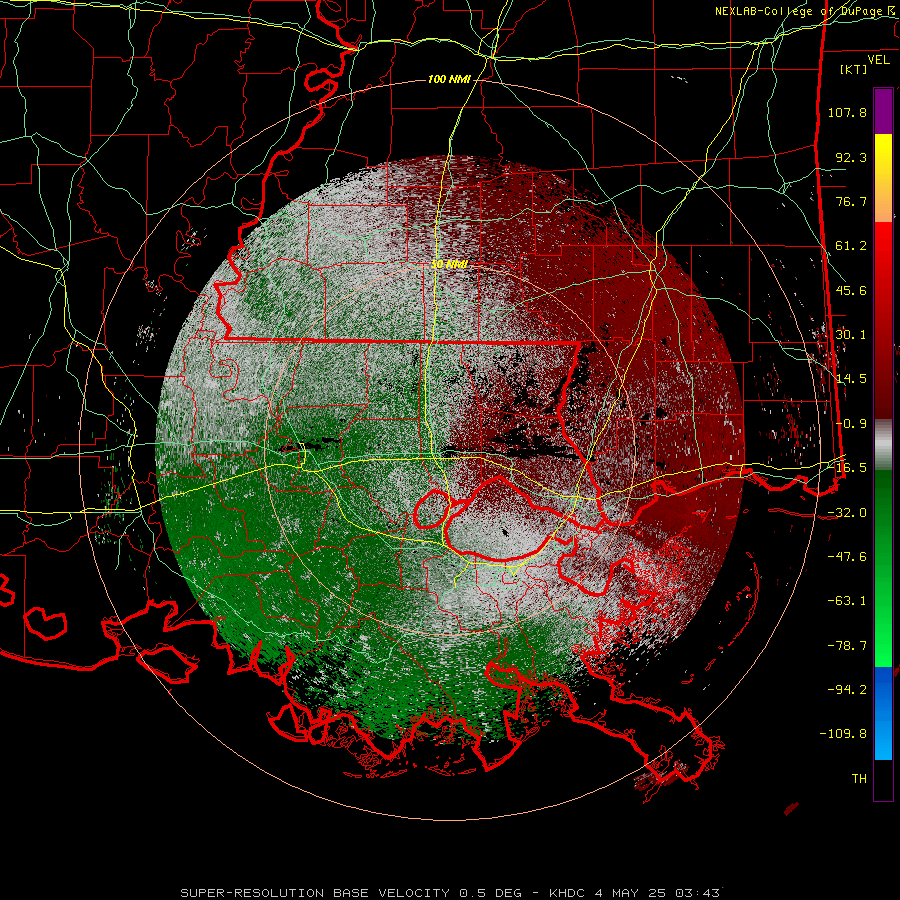Click the -47.6 velocity scale value
The width and height of the screenshot is (900, 900).
pos(847,557)
